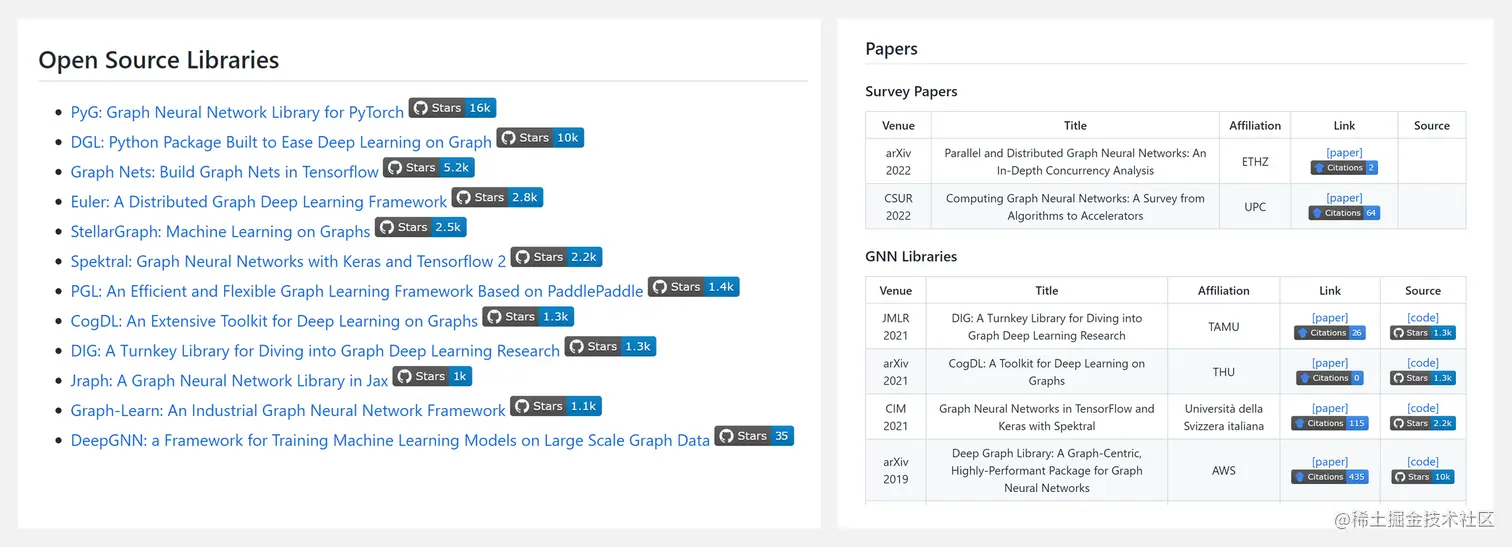Click the ETHZ affiliation cell
This screenshot has height=547, width=1512.
1255,162
